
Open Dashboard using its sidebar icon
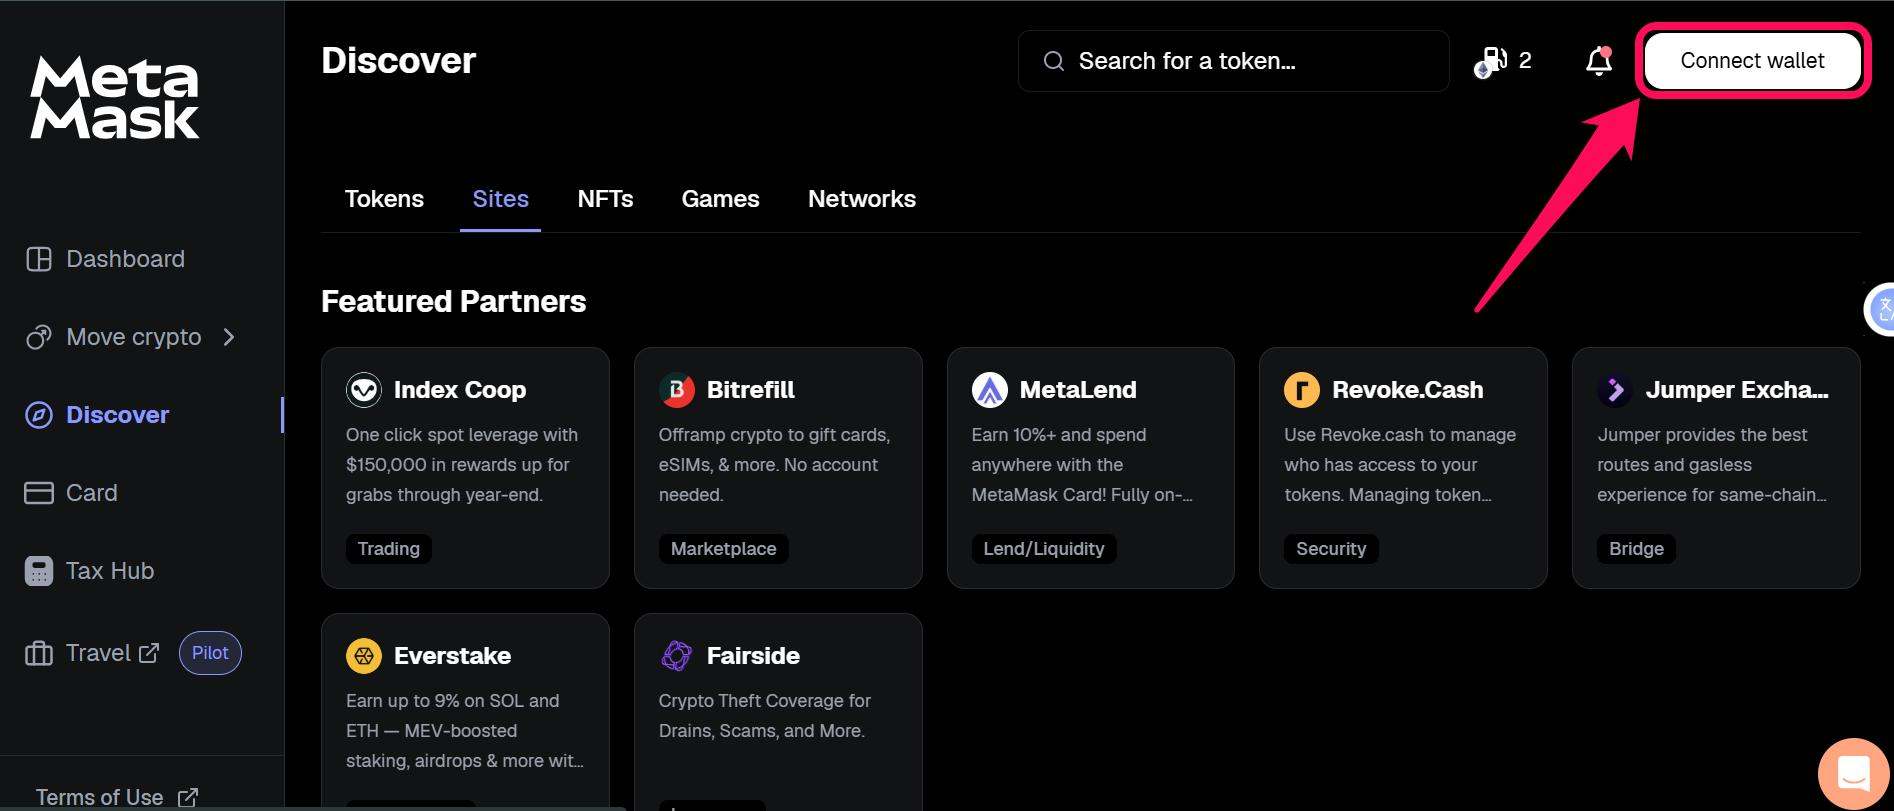38,258
